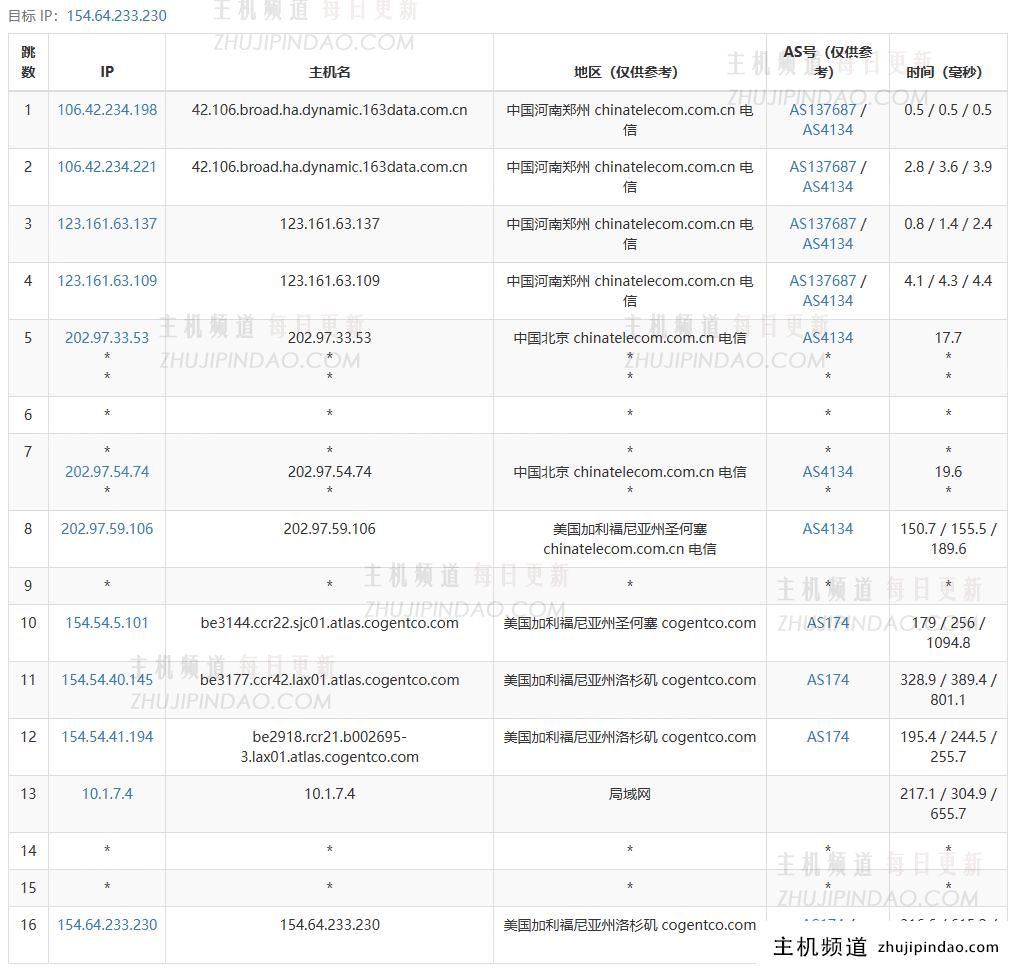This screenshot has width=1016, height=971.
Task: Click the 主机名 column header
Action: 329,72
